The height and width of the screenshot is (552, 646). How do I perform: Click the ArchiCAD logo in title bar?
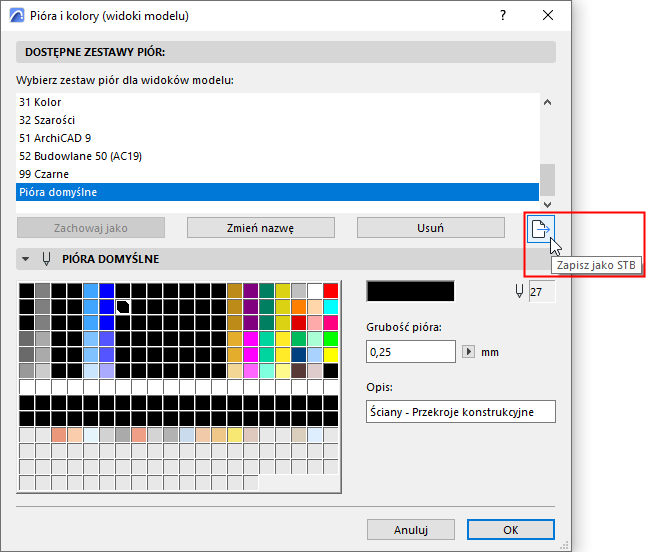[17, 16]
